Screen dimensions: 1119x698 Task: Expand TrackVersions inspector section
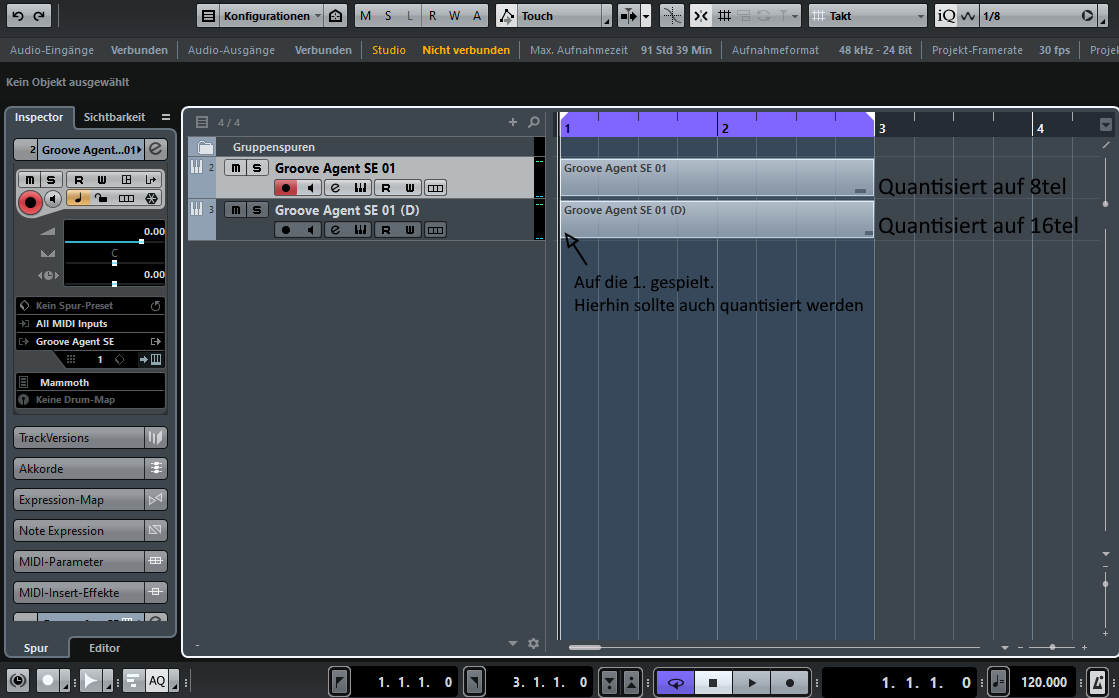point(91,437)
